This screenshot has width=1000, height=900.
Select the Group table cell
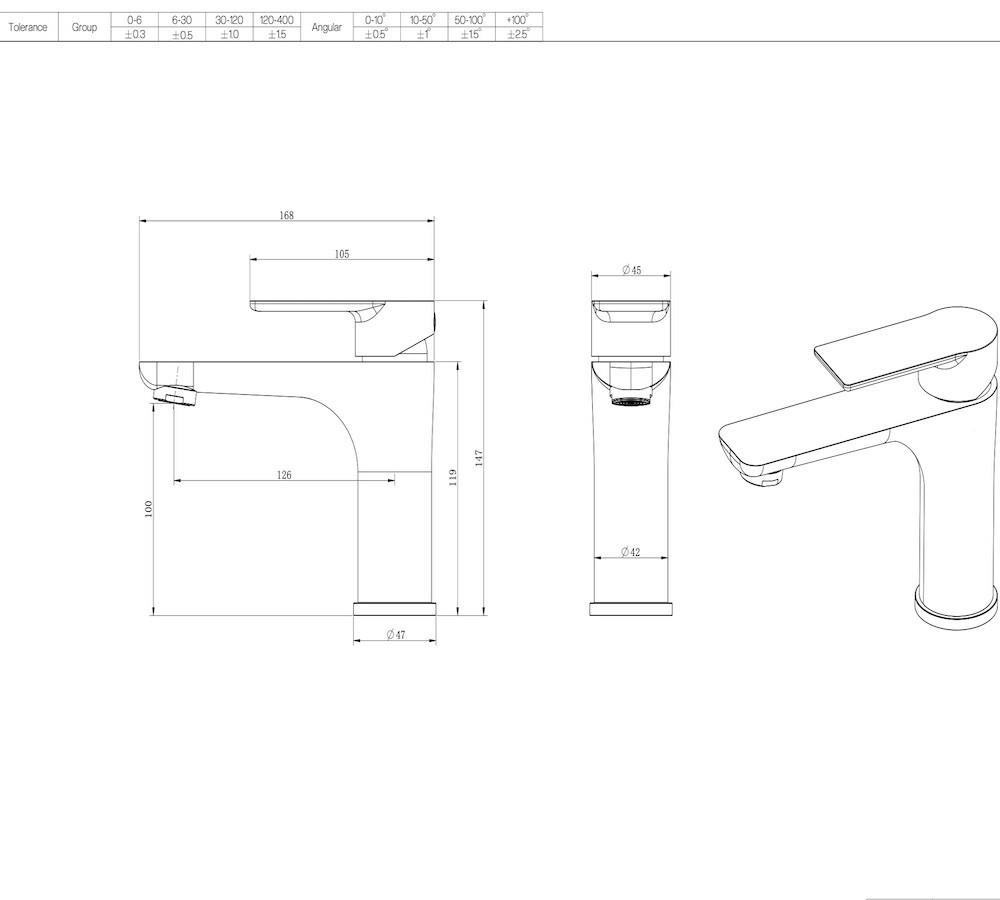(86, 27)
